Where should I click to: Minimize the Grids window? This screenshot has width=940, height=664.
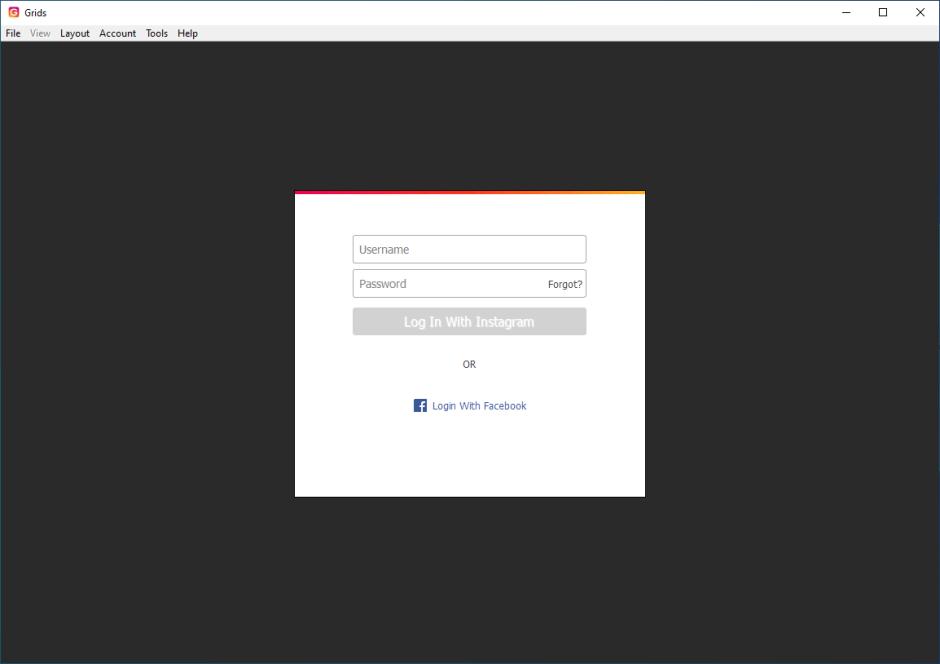pyautogui.click(x=846, y=13)
